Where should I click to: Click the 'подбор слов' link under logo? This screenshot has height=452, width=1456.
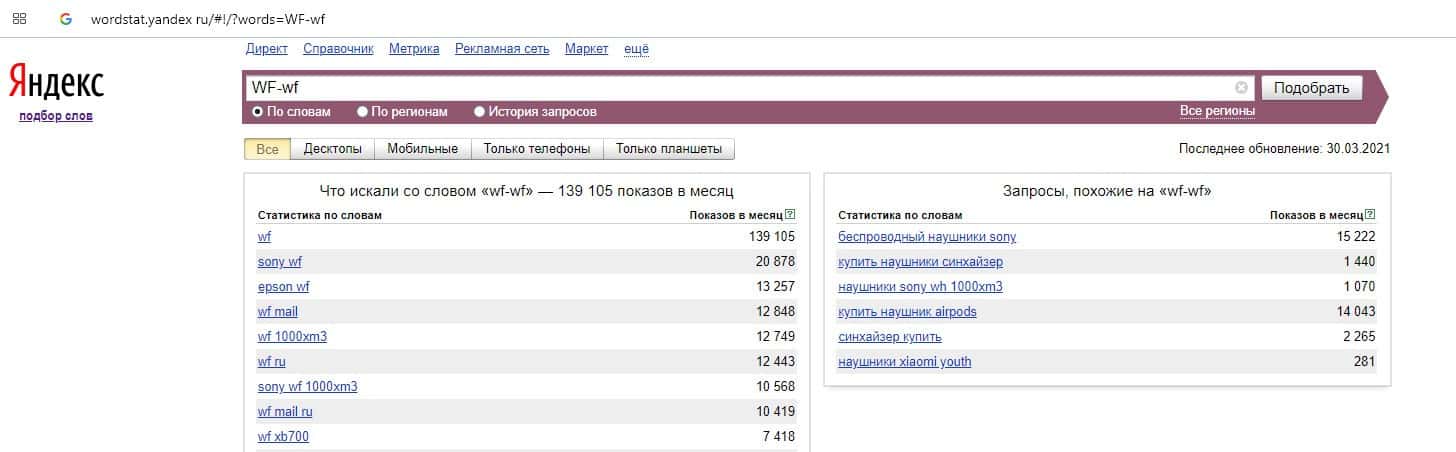click(x=56, y=117)
